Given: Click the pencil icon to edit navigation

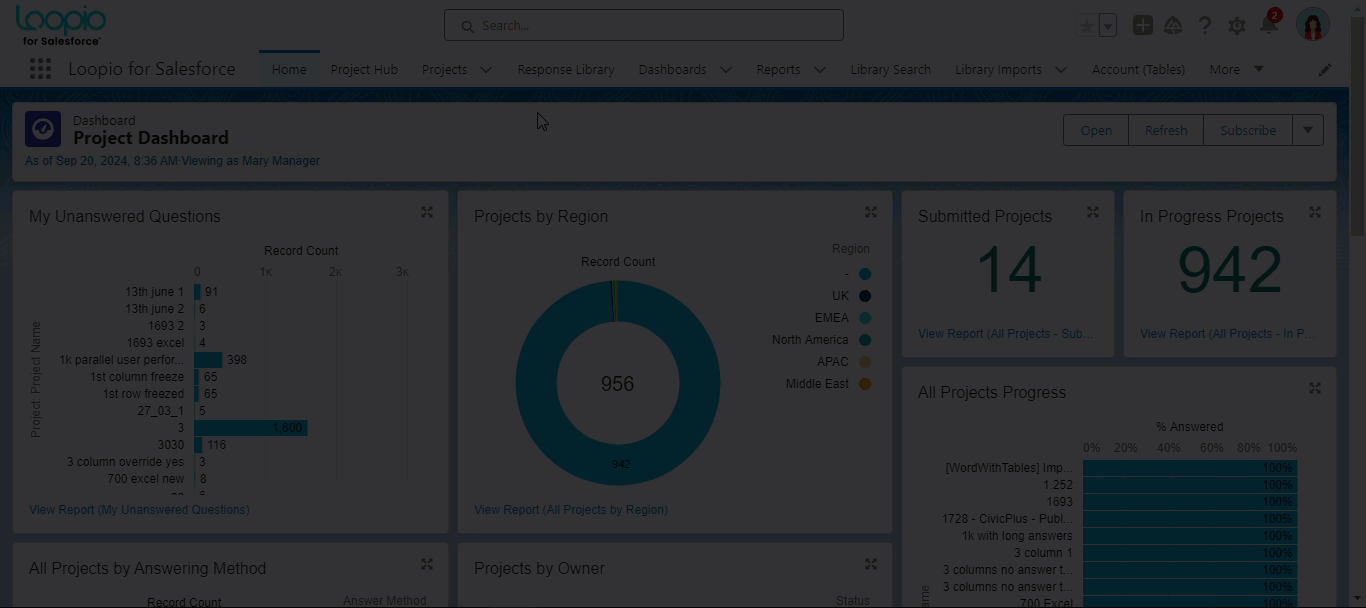Looking at the screenshot, I should (1325, 70).
